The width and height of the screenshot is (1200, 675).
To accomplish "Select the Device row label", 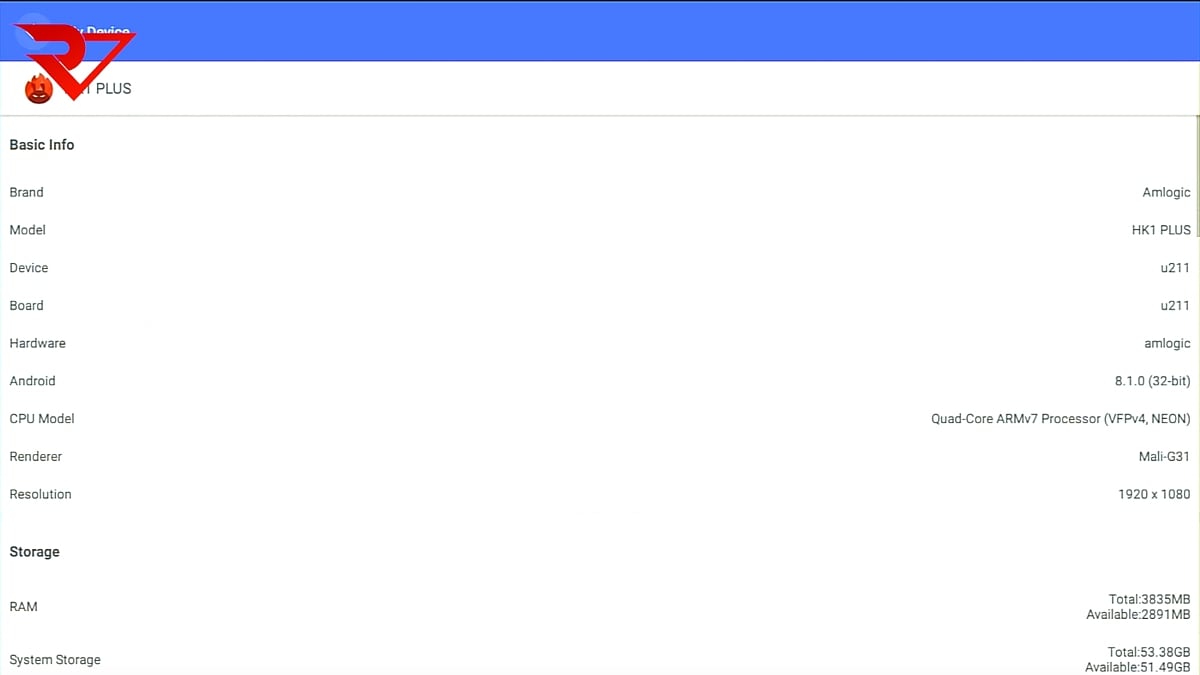I will (x=29, y=268).
